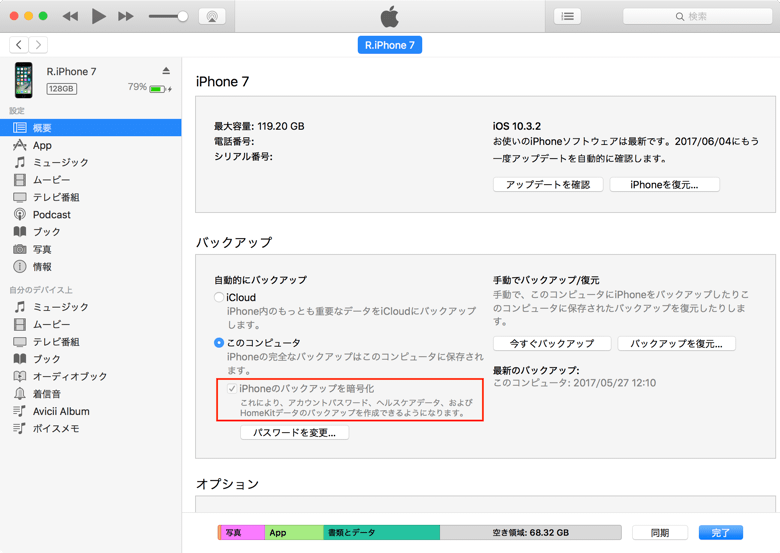Screen dimensions: 780x553
Task: Click iPhoneを復元... button
Action: (x=665, y=184)
